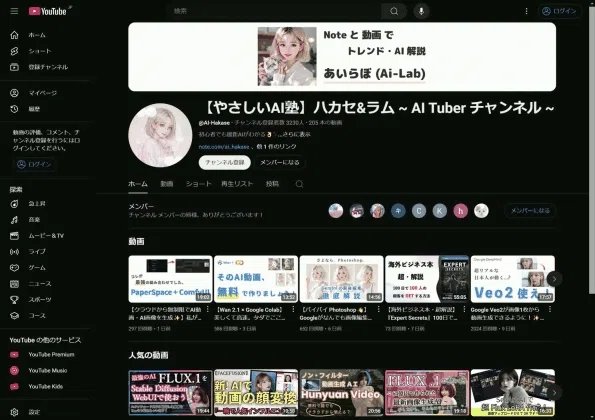The height and width of the screenshot is (420, 595).
Task: Click the チャンネル登録 subscribe button
Action: (x=225, y=162)
